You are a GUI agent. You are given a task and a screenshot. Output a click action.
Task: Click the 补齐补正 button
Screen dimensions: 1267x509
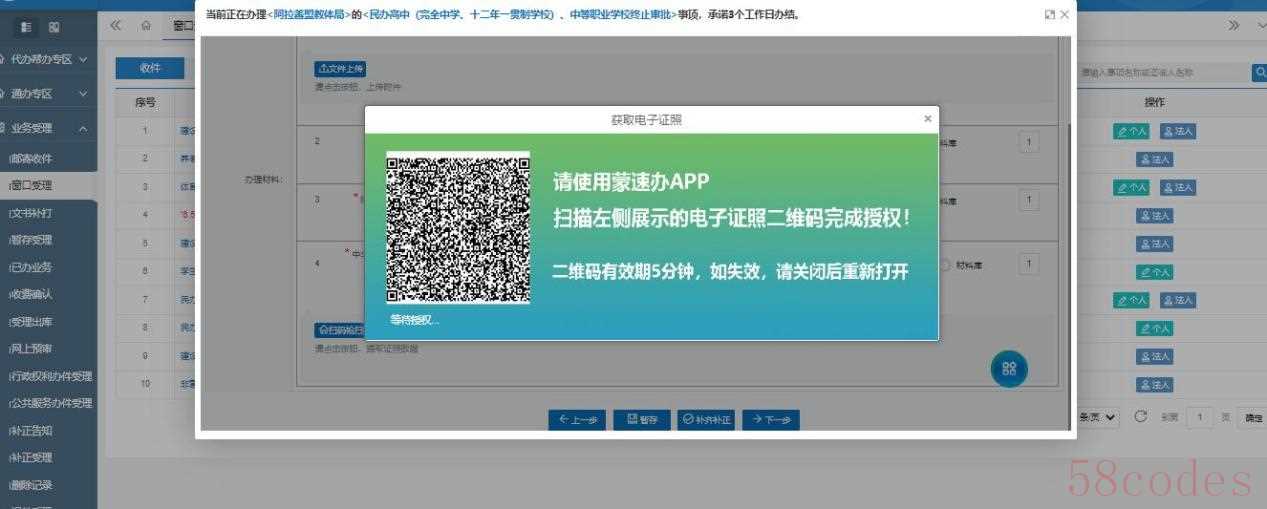point(707,420)
